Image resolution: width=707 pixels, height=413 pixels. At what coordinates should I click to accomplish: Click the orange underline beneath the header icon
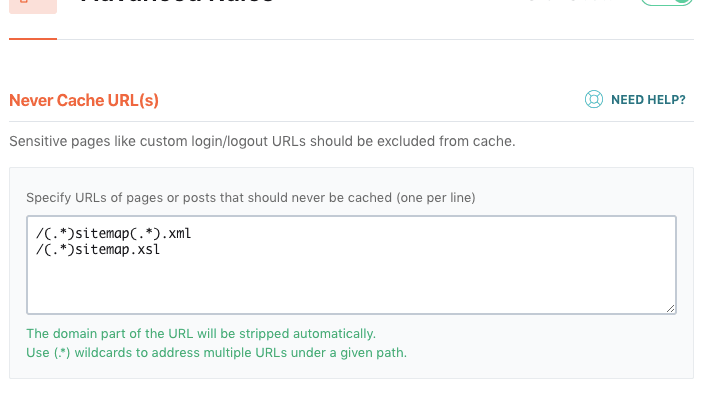tap(32, 39)
